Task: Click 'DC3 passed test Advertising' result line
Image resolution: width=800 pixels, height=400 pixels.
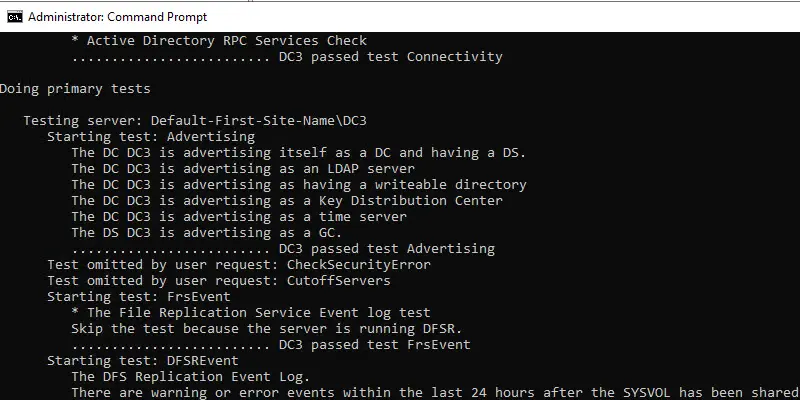Action: pyautogui.click(x=283, y=248)
